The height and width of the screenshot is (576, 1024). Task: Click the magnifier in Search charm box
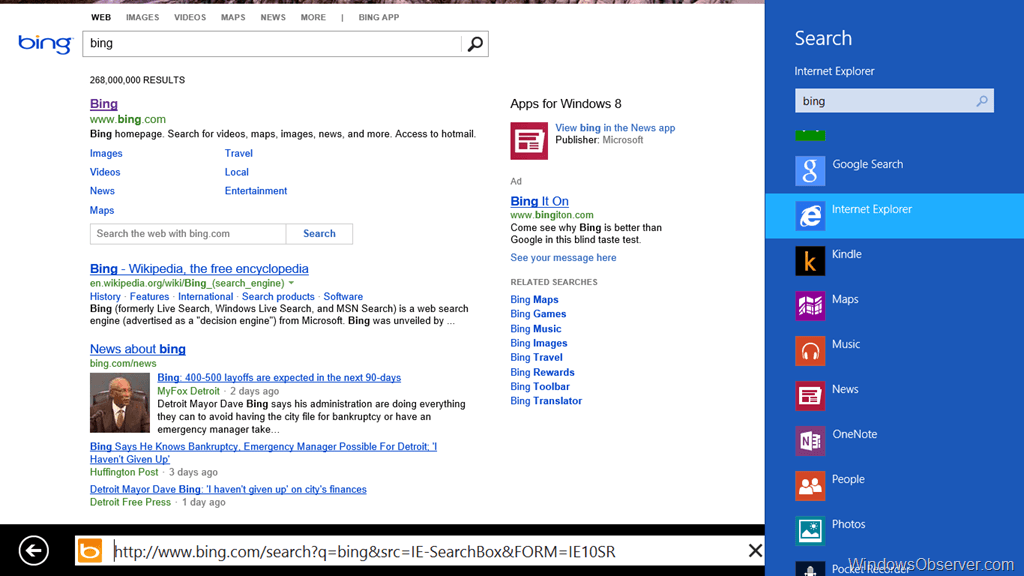(982, 101)
